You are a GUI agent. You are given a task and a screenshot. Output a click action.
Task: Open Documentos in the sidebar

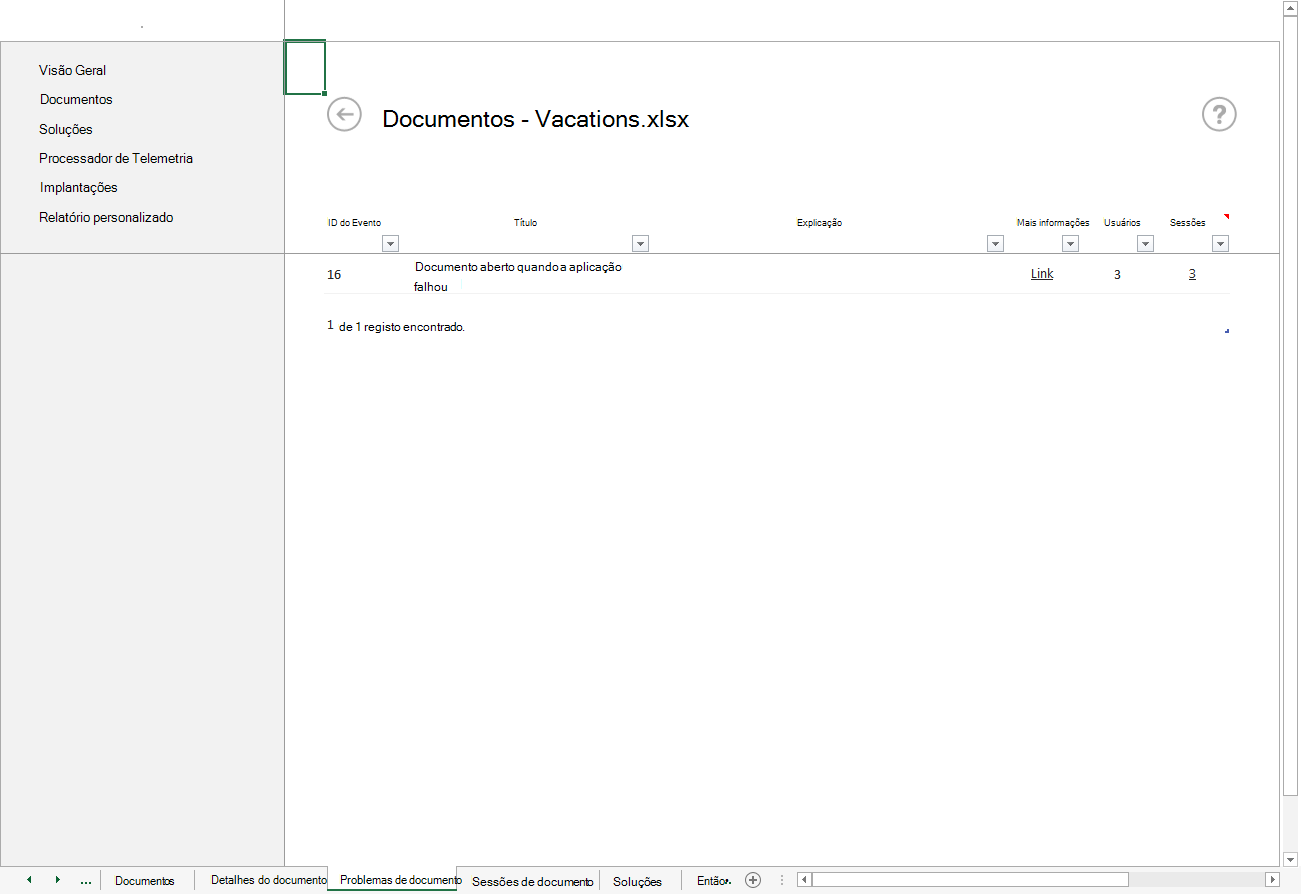coord(76,99)
